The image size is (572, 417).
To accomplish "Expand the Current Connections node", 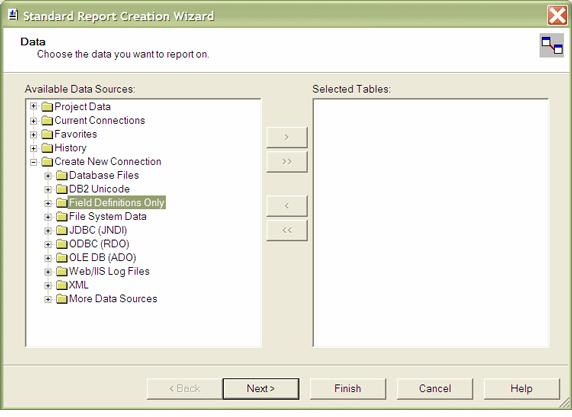I will click(34, 121).
